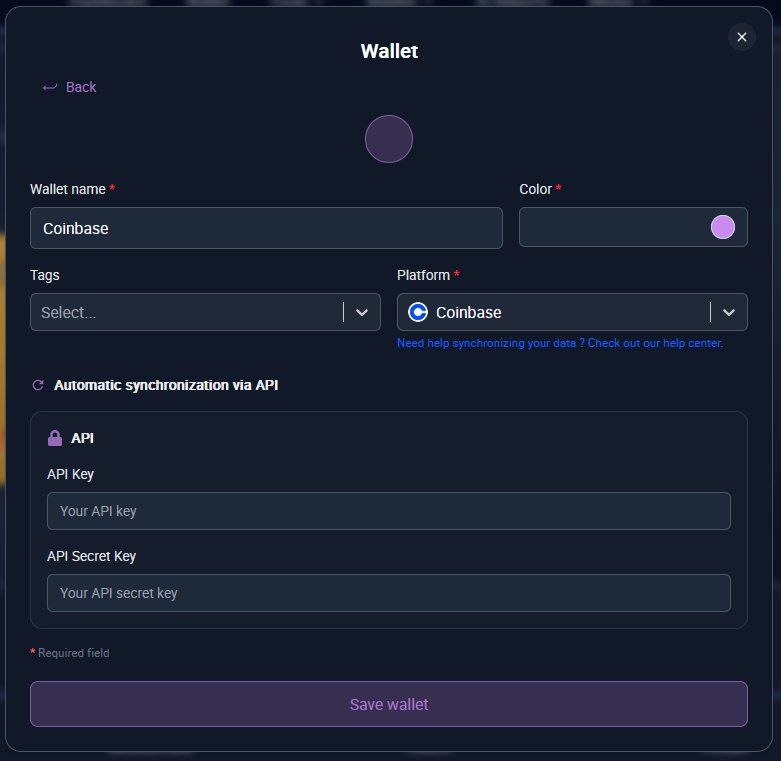
Task: Click the back arrow icon
Action: tap(50, 87)
